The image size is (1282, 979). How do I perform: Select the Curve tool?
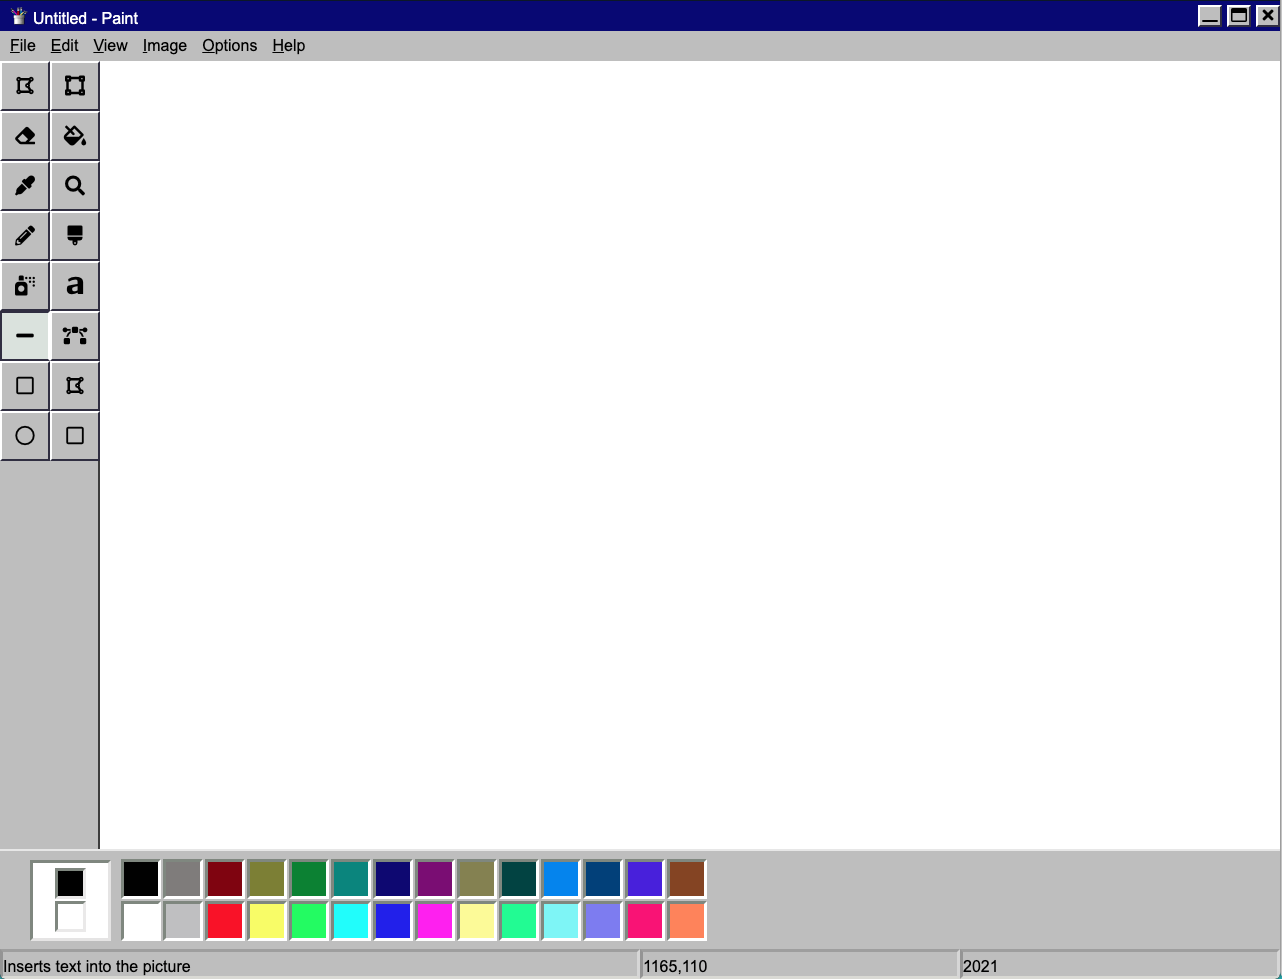coord(75,336)
